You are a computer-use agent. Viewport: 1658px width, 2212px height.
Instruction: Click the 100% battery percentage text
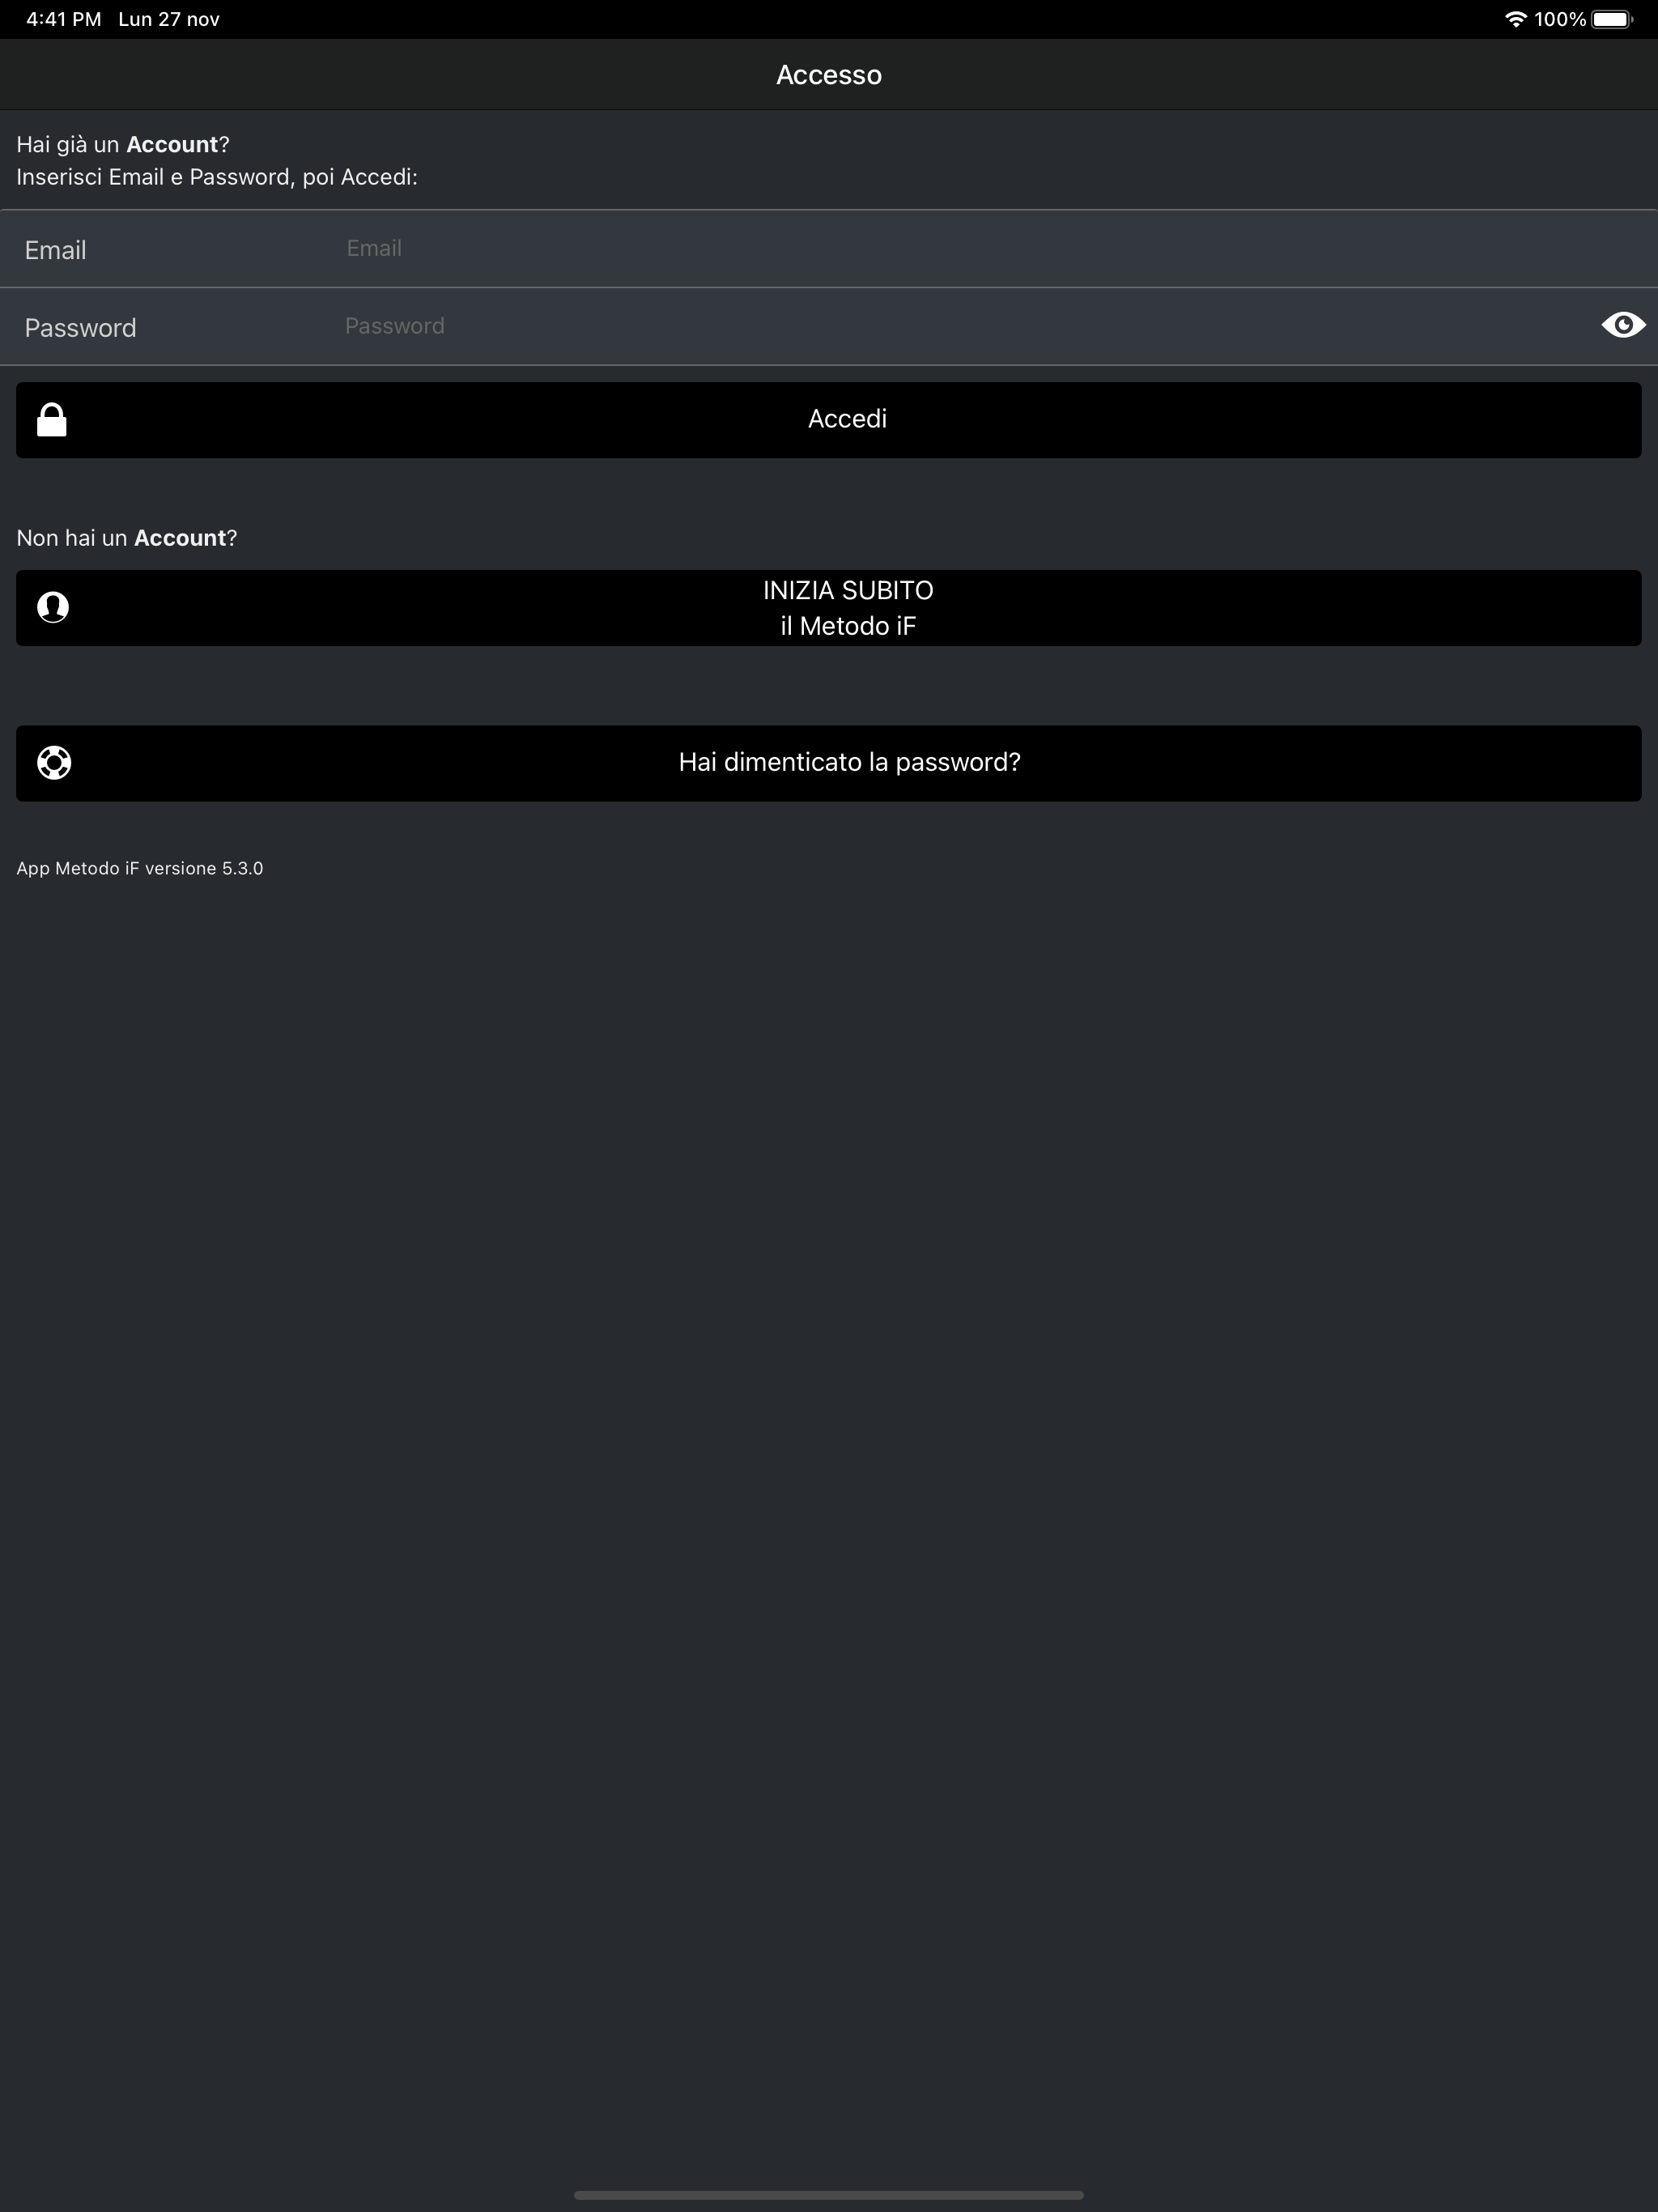point(1560,19)
